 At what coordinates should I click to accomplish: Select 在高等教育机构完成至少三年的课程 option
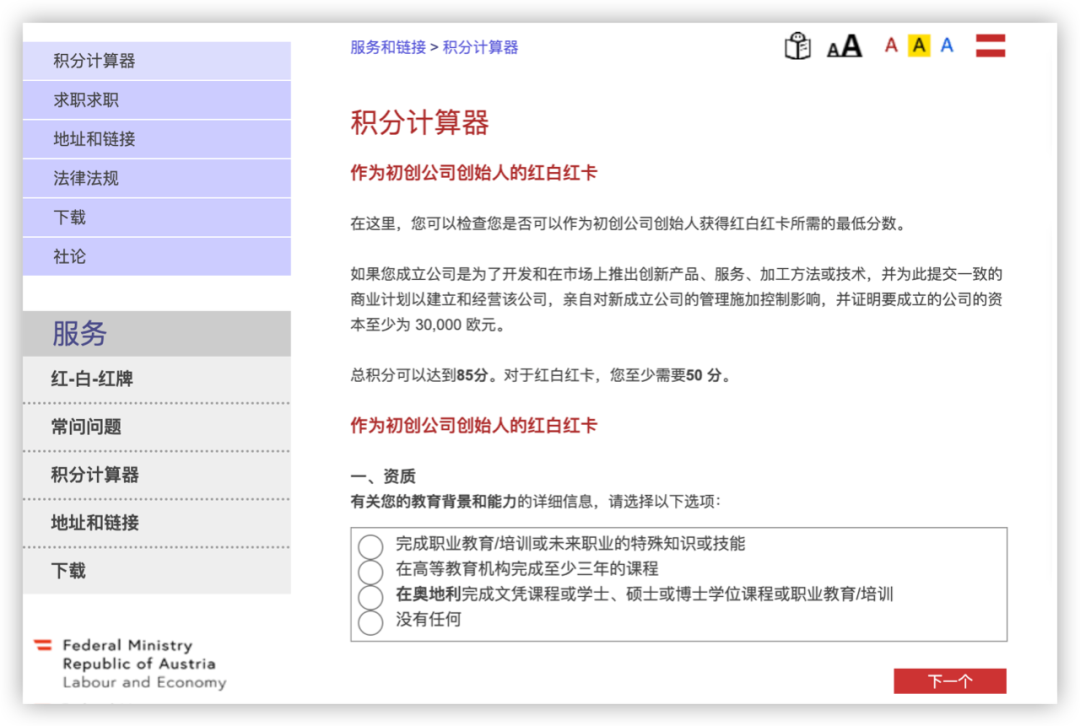point(371,572)
